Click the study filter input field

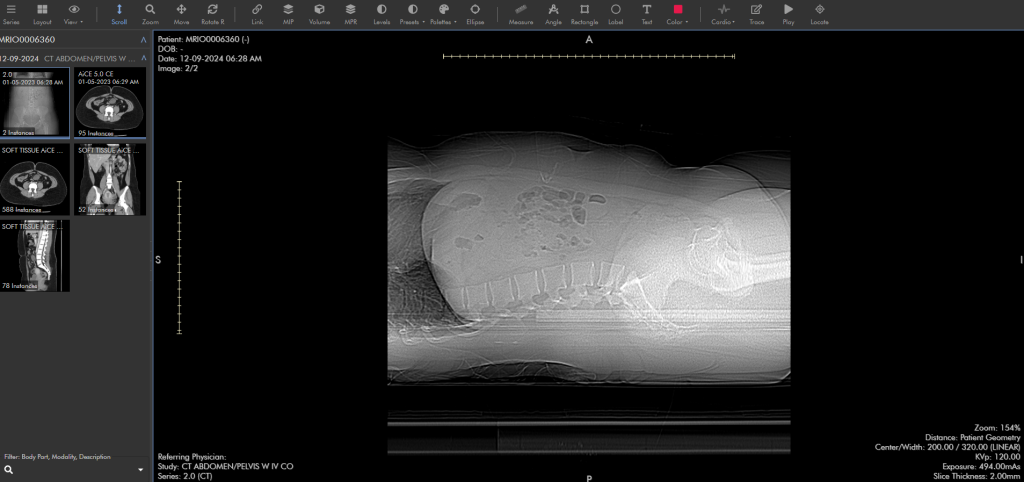click(x=75, y=470)
